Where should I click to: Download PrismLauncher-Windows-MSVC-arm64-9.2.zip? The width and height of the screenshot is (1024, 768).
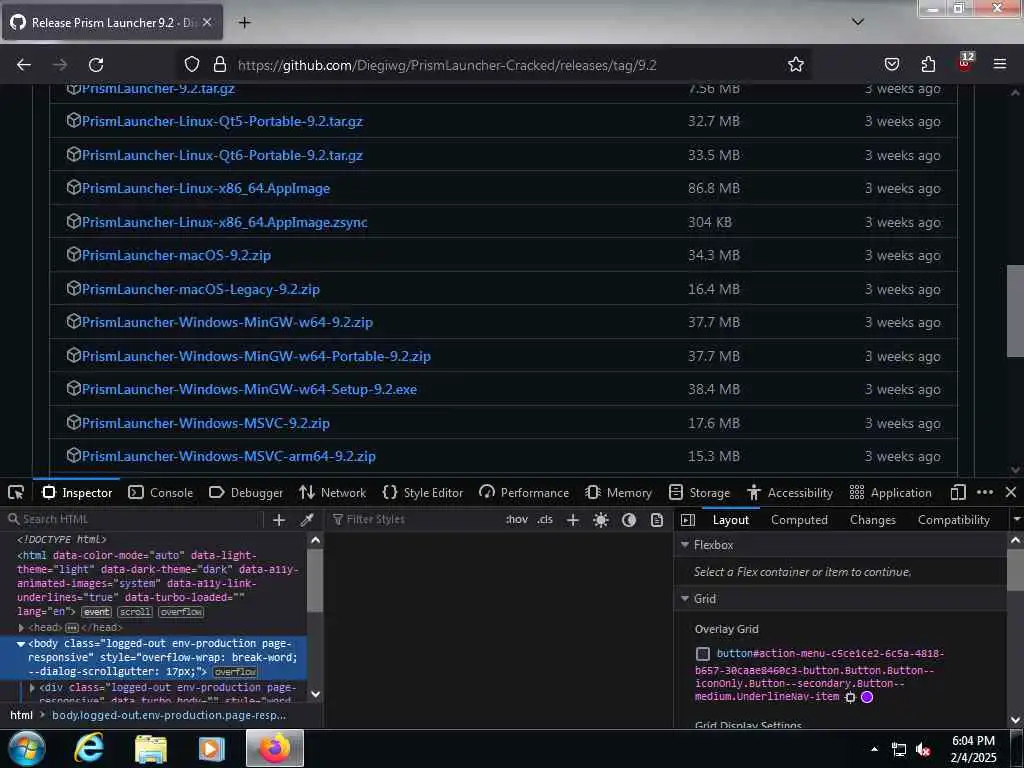[229, 456]
